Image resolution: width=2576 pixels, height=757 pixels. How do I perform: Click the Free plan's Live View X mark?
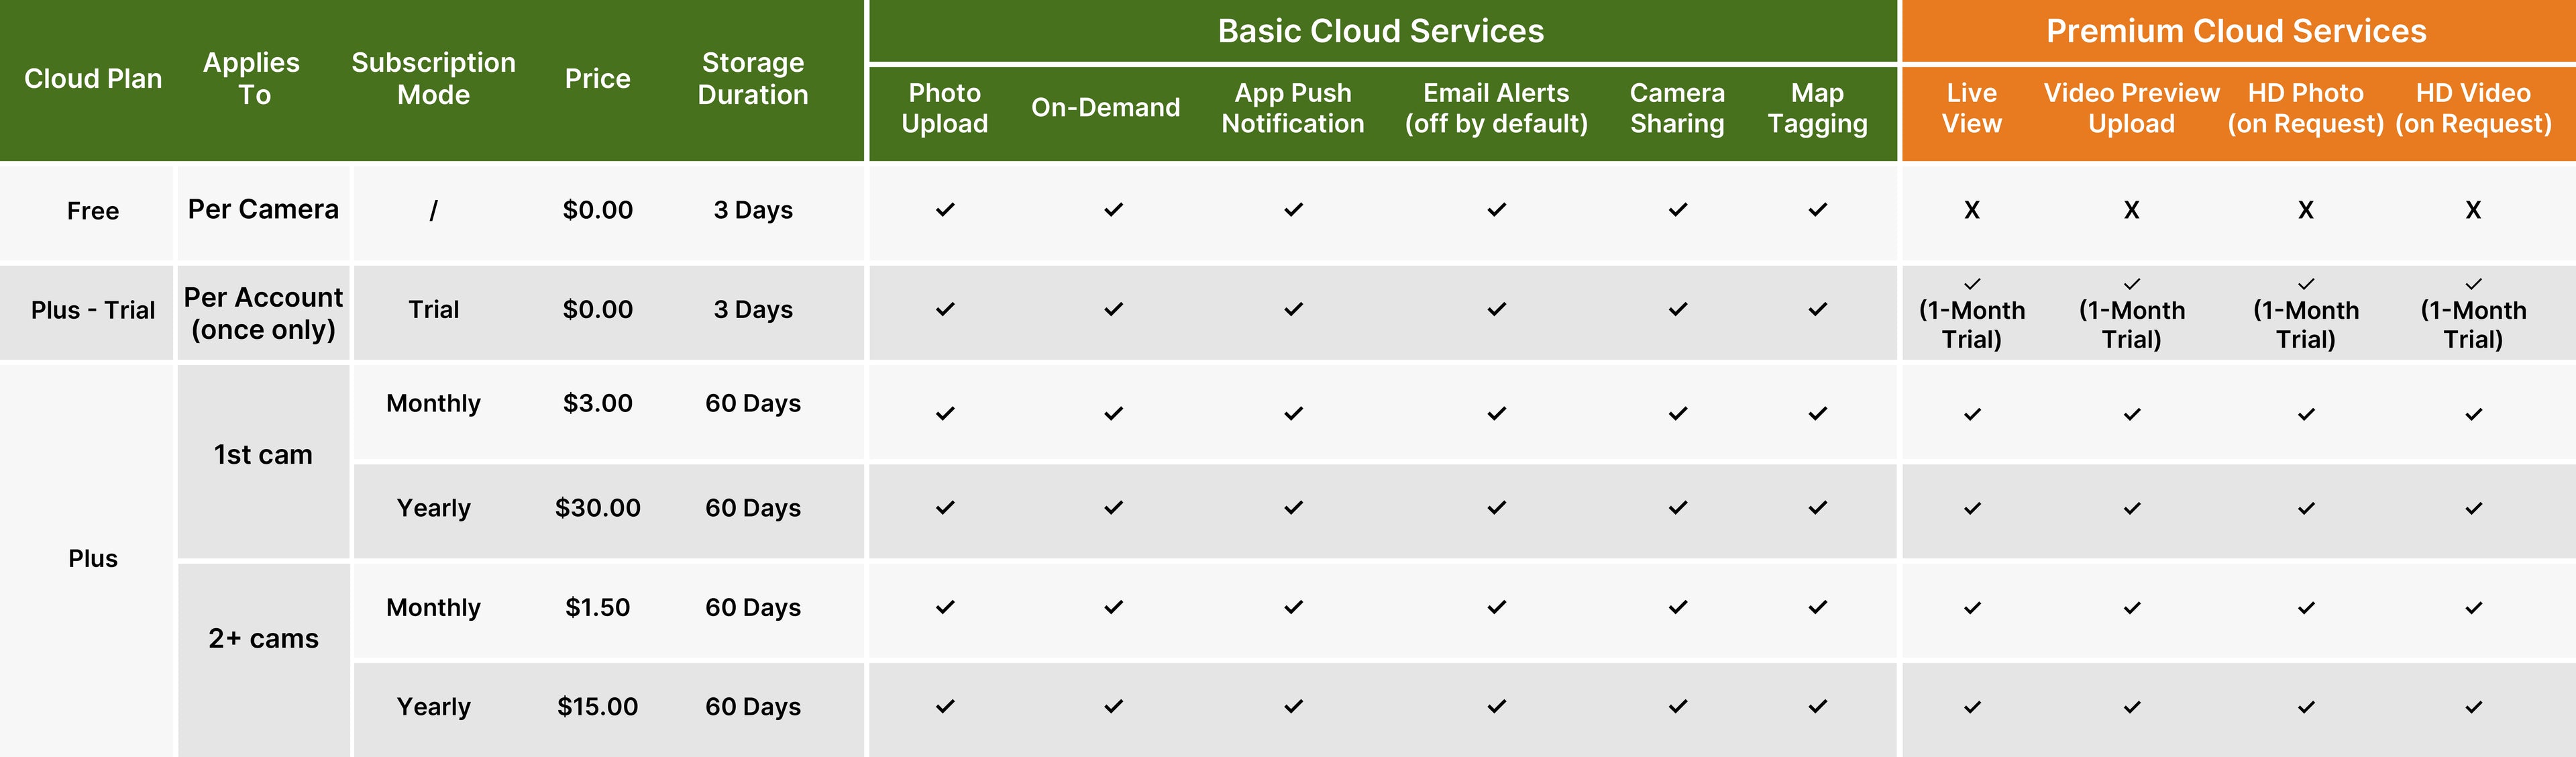click(x=1971, y=210)
